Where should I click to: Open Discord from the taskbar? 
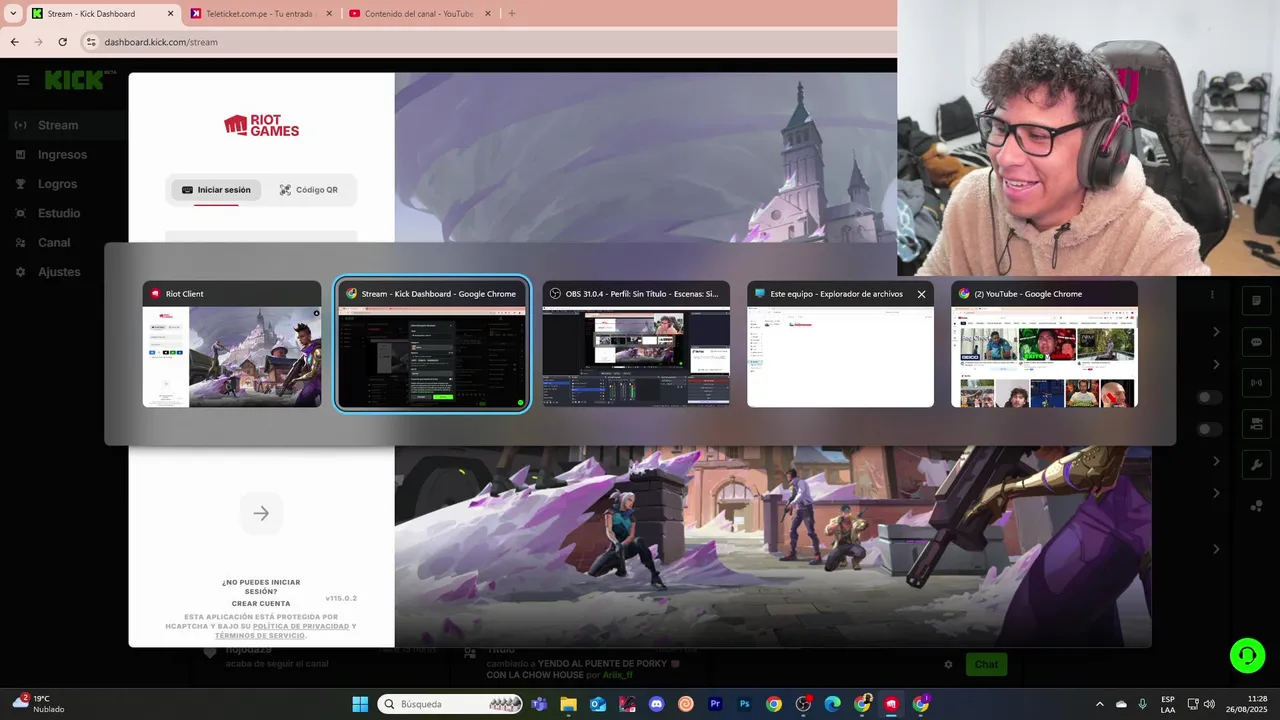656,704
